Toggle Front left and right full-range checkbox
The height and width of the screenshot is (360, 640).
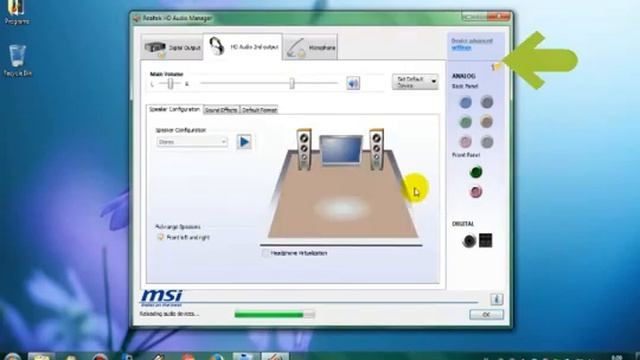click(161, 237)
